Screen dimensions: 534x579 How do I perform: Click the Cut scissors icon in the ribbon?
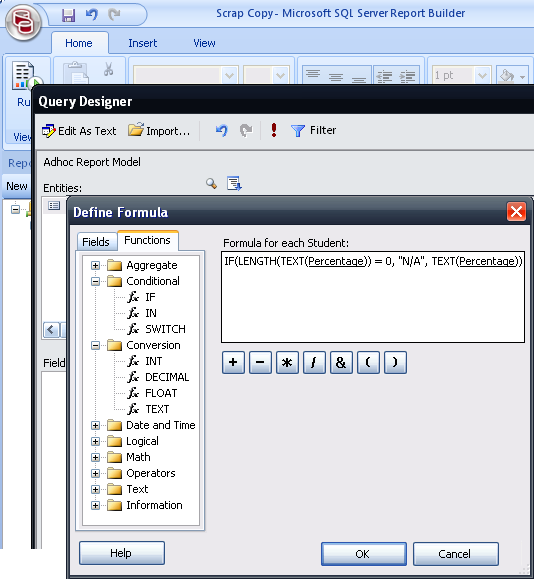tap(108, 69)
